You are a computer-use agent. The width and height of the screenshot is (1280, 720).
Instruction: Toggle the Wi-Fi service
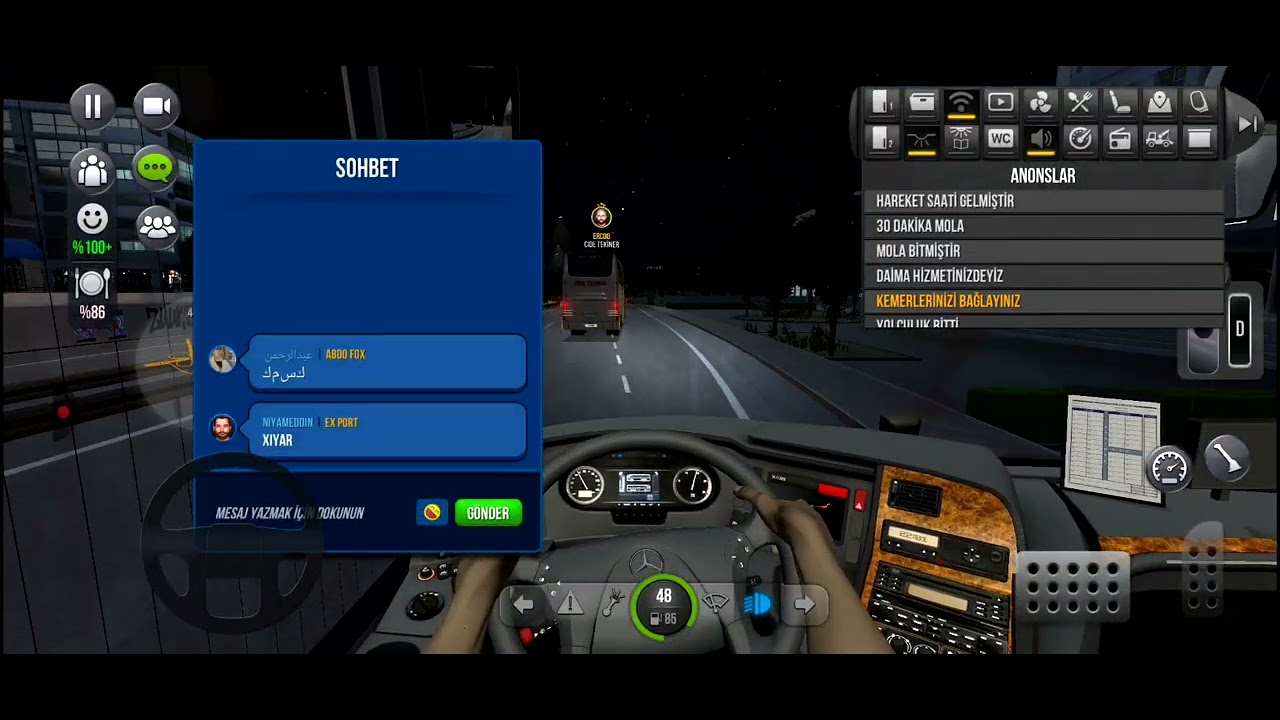[960, 102]
